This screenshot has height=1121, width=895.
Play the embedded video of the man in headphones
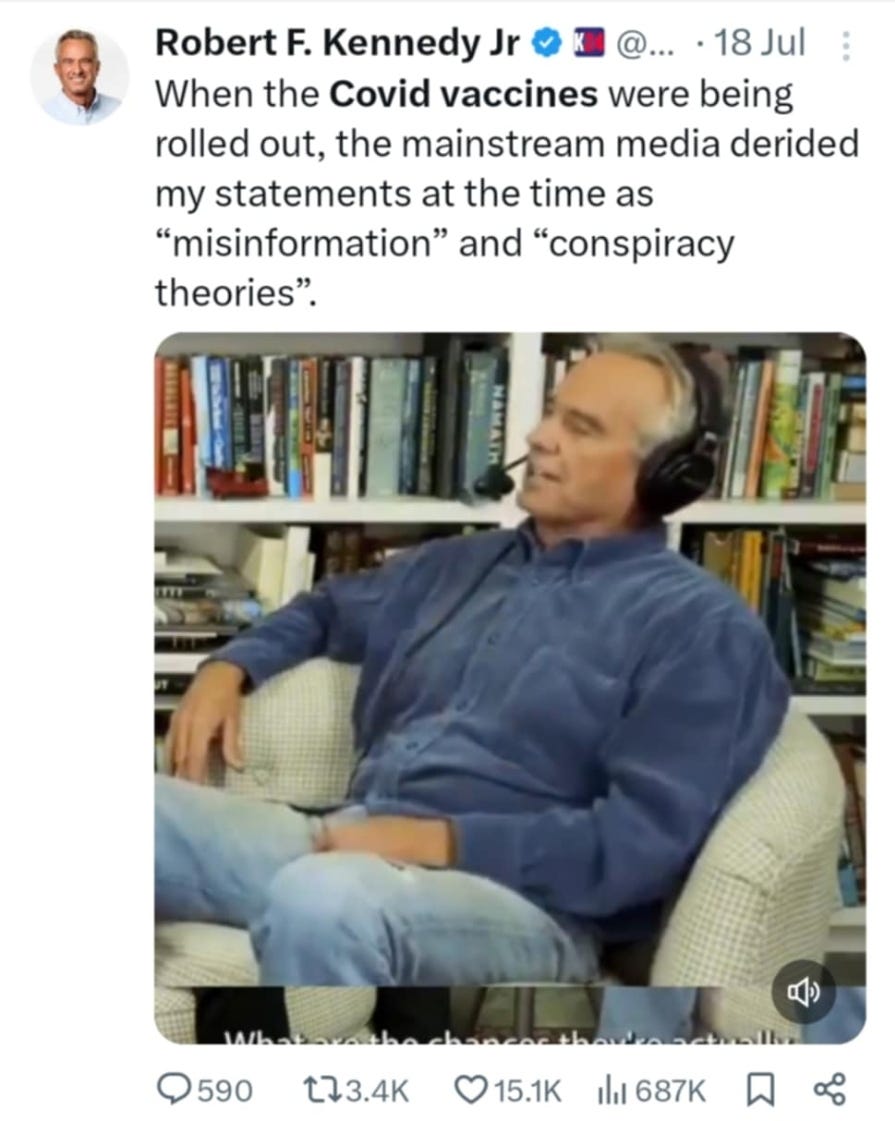point(510,688)
